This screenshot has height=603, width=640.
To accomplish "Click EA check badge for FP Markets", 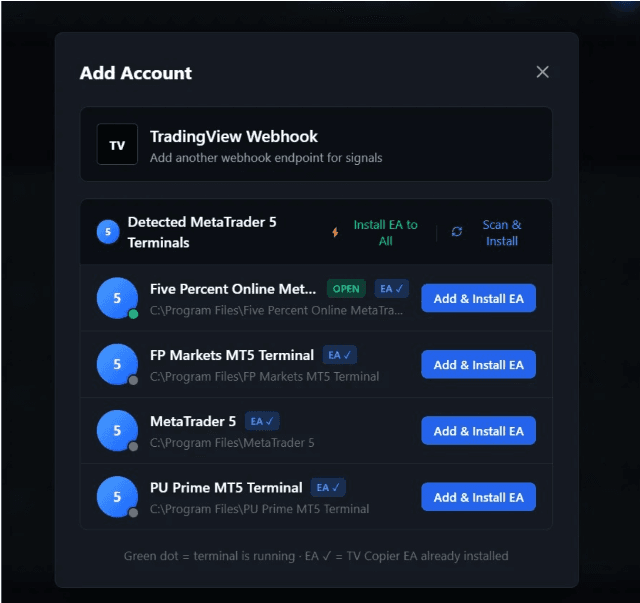I will click(340, 355).
